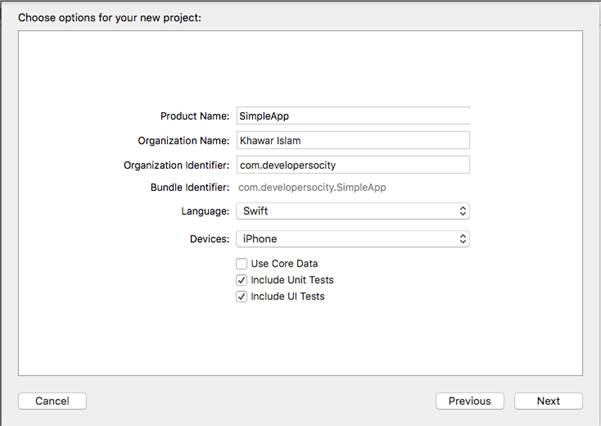Screen dimensions: 601x426
Task: Enable the Use Core Data checkbox
Action: 242,264
